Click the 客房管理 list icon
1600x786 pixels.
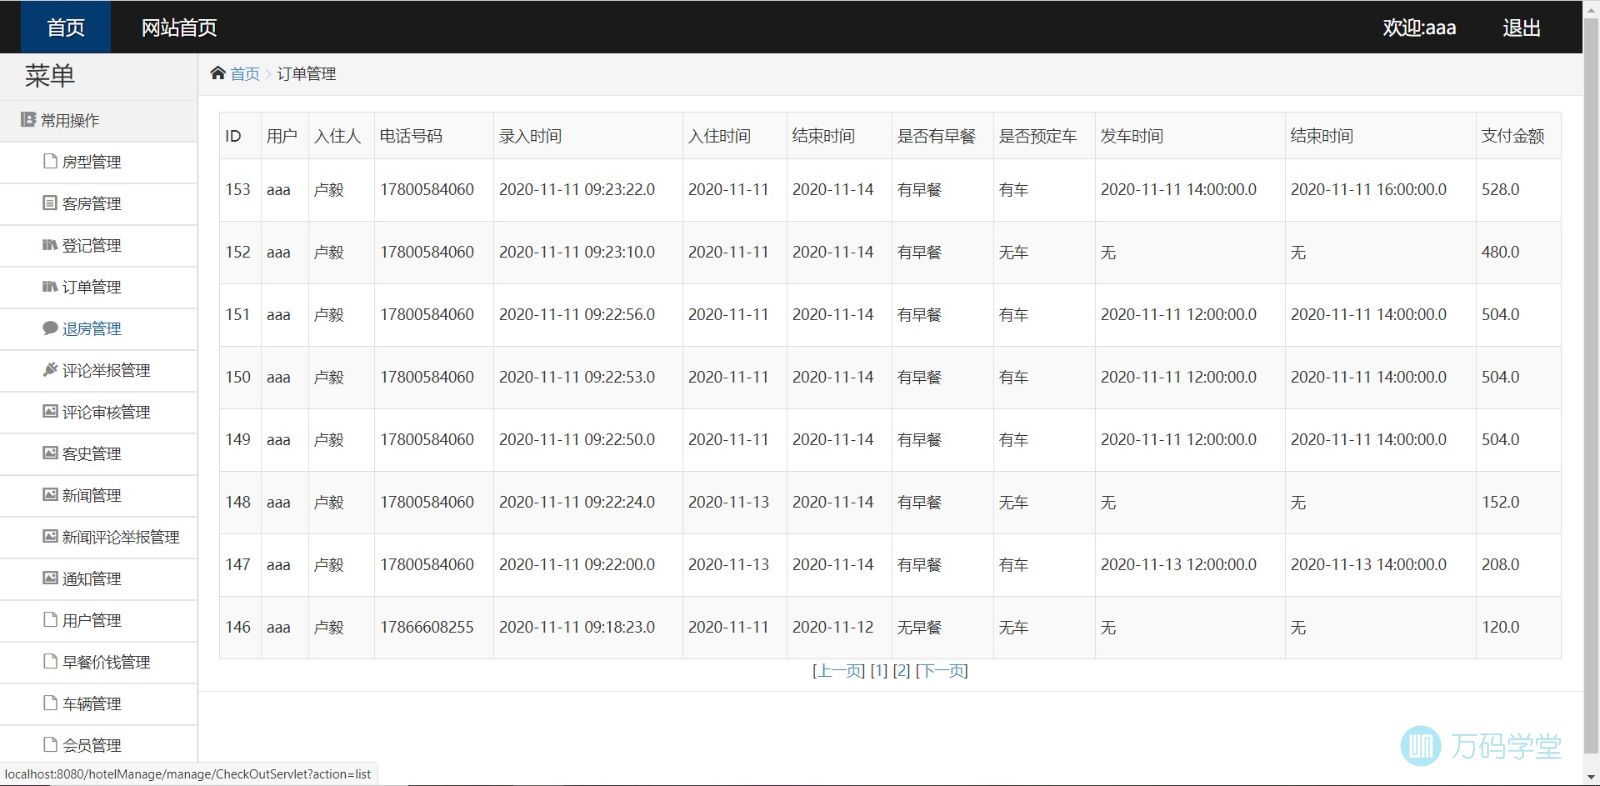[50, 203]
